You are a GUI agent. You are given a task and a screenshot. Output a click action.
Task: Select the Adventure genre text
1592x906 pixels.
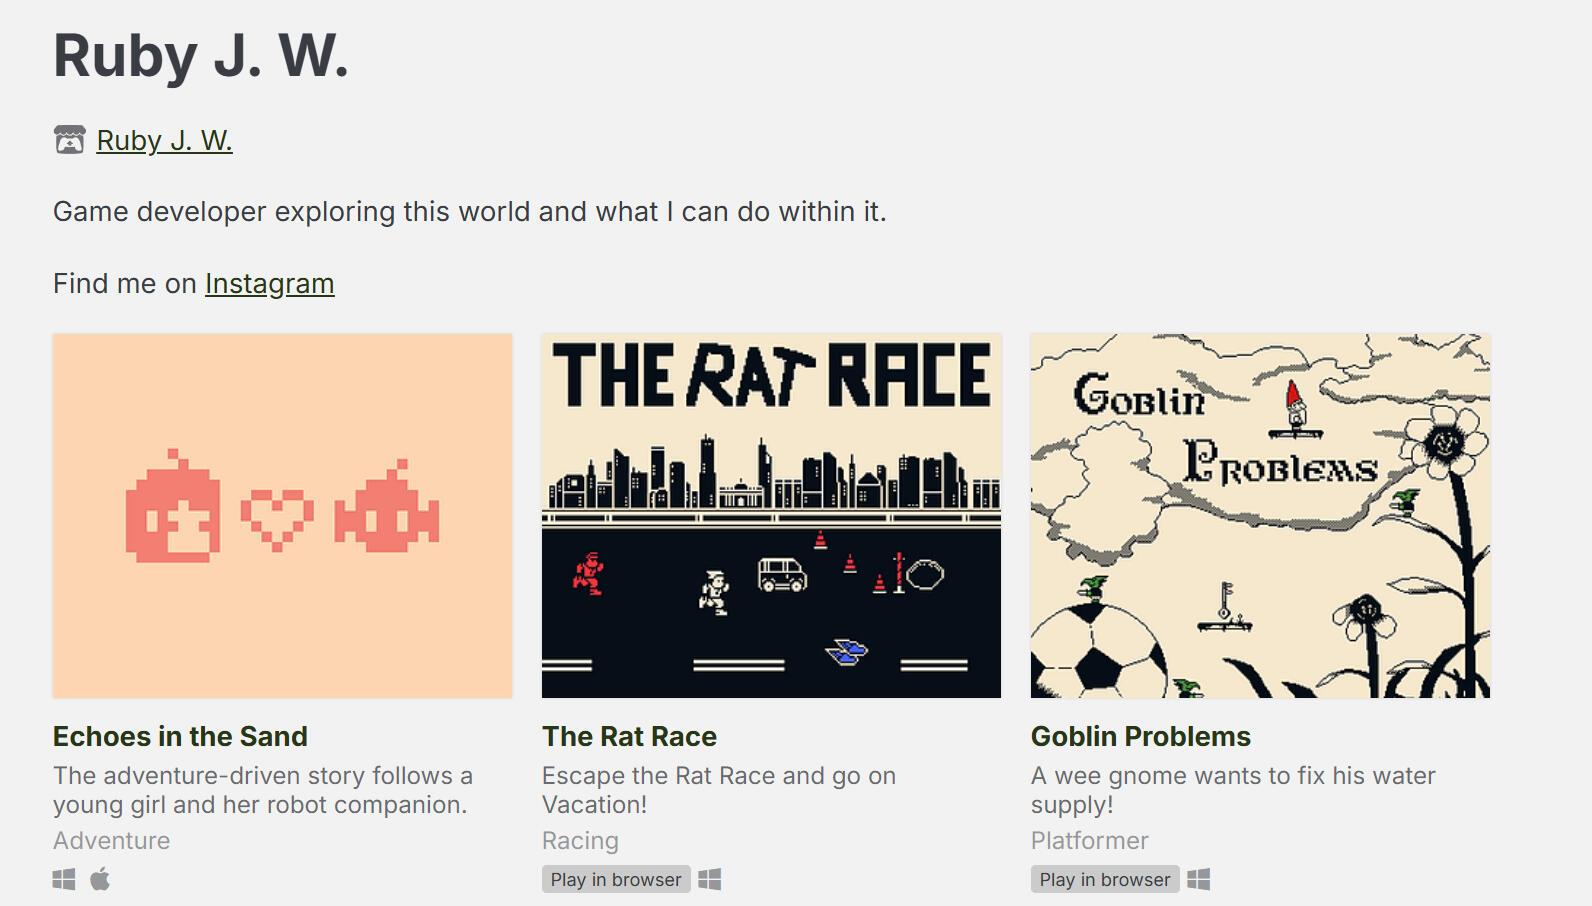click(112, 841)
